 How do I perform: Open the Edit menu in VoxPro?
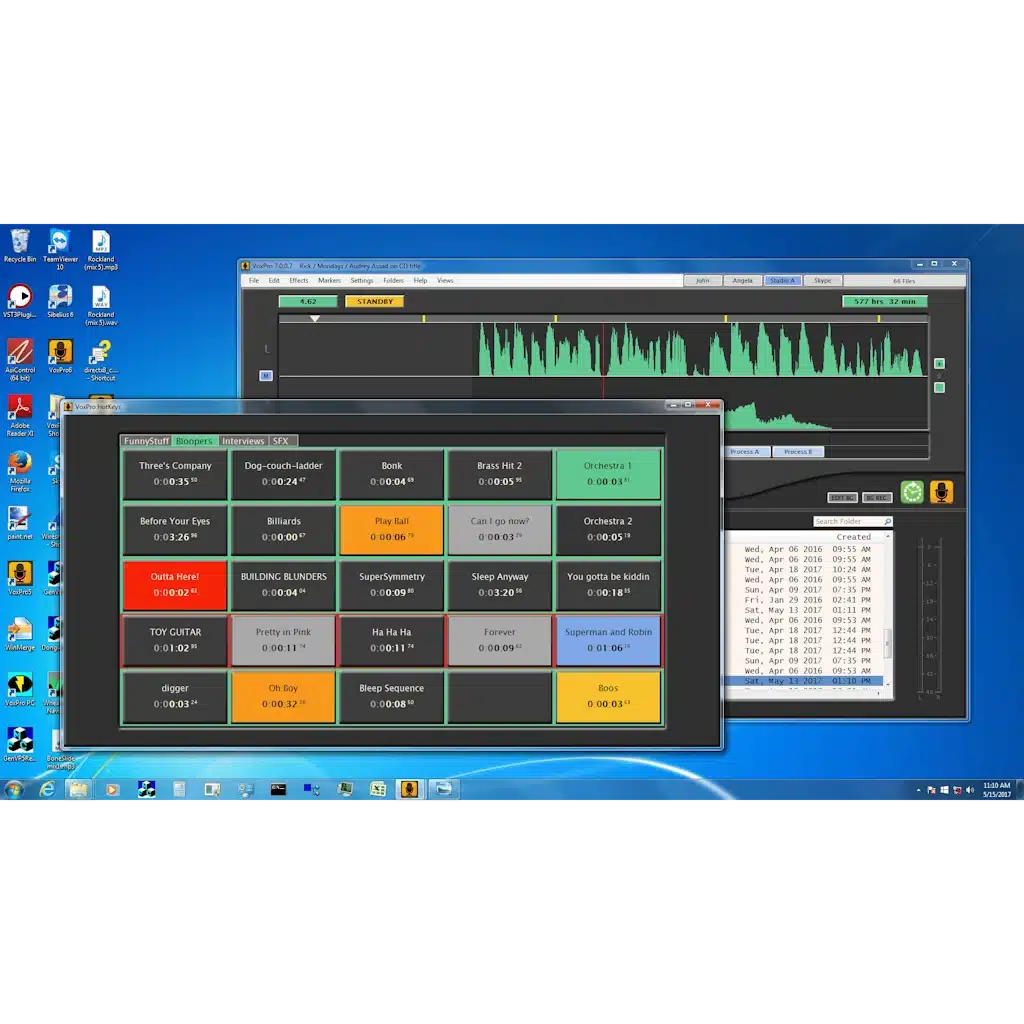click(x=274, y=280)
